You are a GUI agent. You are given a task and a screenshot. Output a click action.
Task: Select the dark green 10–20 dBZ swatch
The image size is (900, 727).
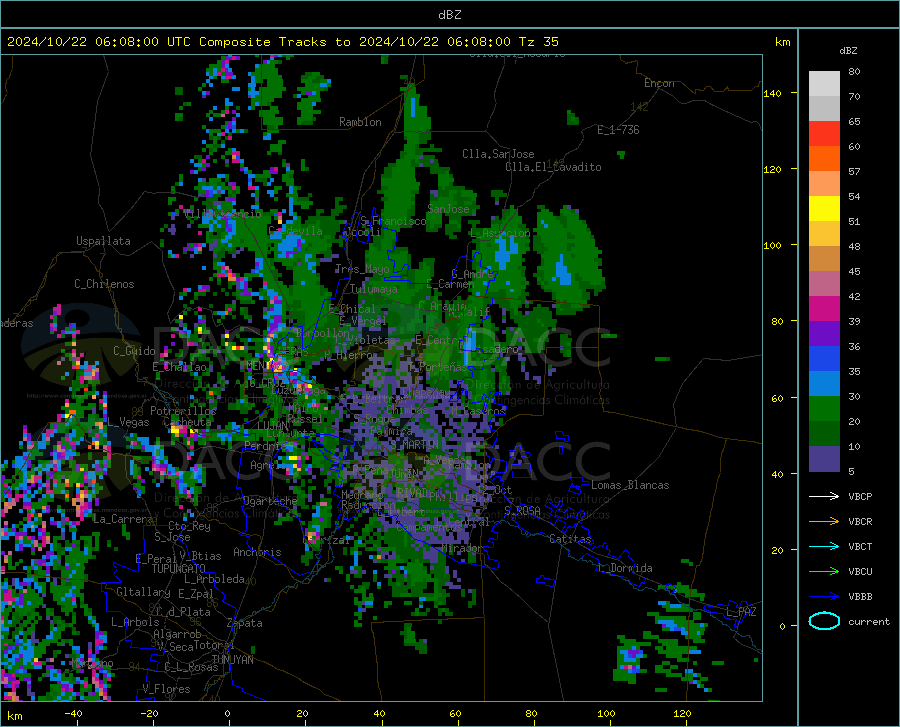tap(824, 433)
